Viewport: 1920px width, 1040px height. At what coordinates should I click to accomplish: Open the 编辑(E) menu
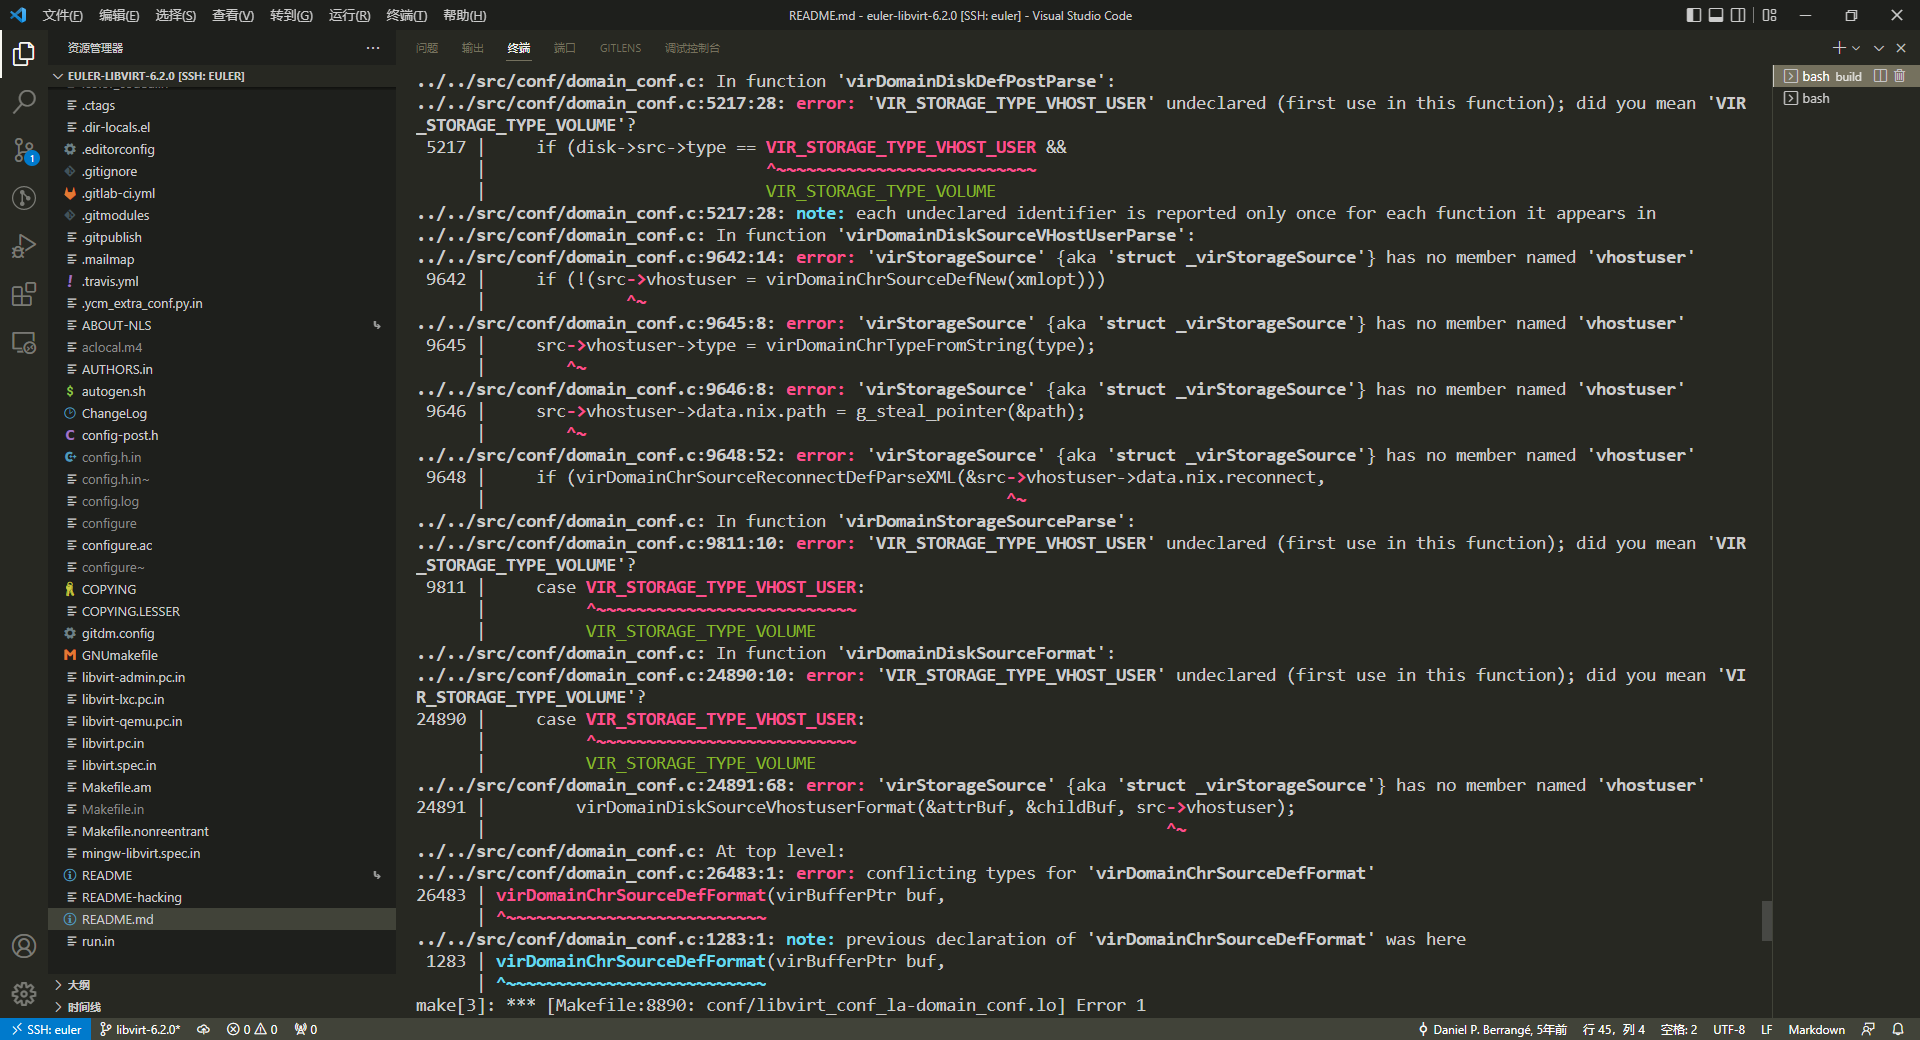pyautogui.click(x=119, y=15)
